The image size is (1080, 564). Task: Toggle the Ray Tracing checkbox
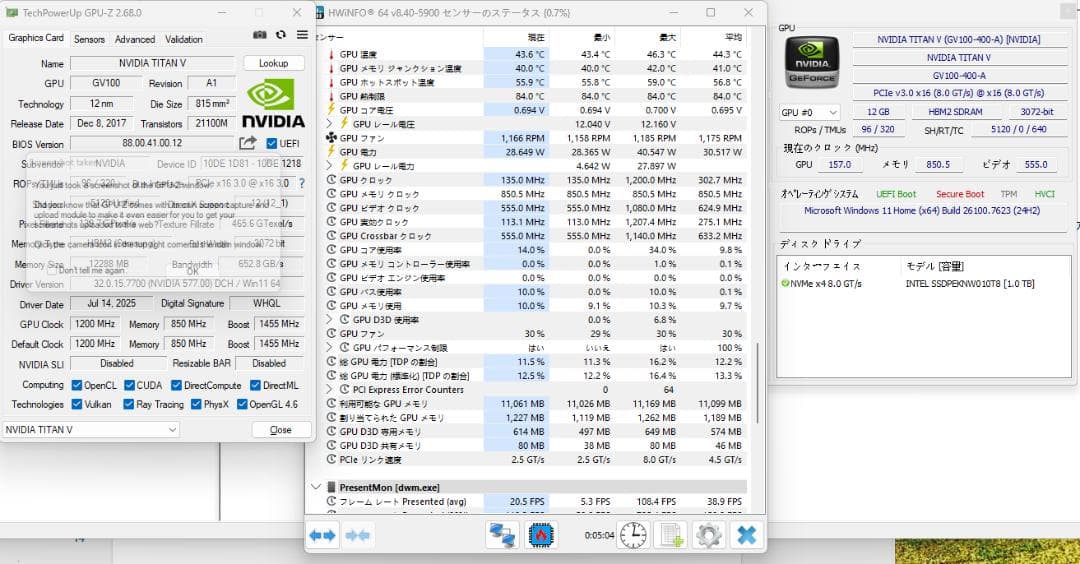(129, 404)
